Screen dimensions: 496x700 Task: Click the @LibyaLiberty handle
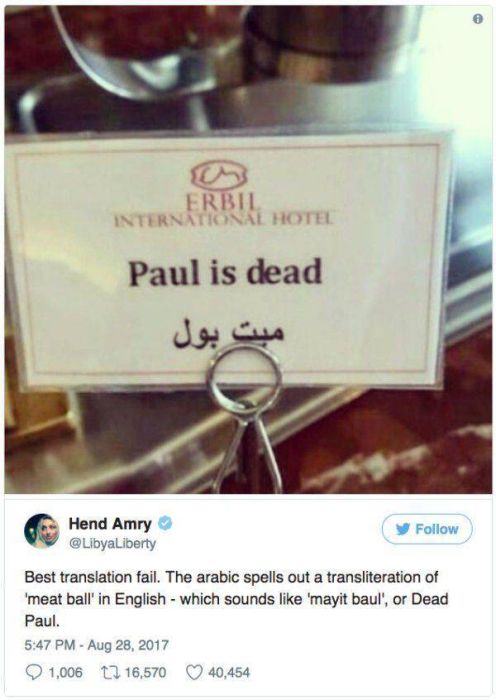click(x=112, y=544)
